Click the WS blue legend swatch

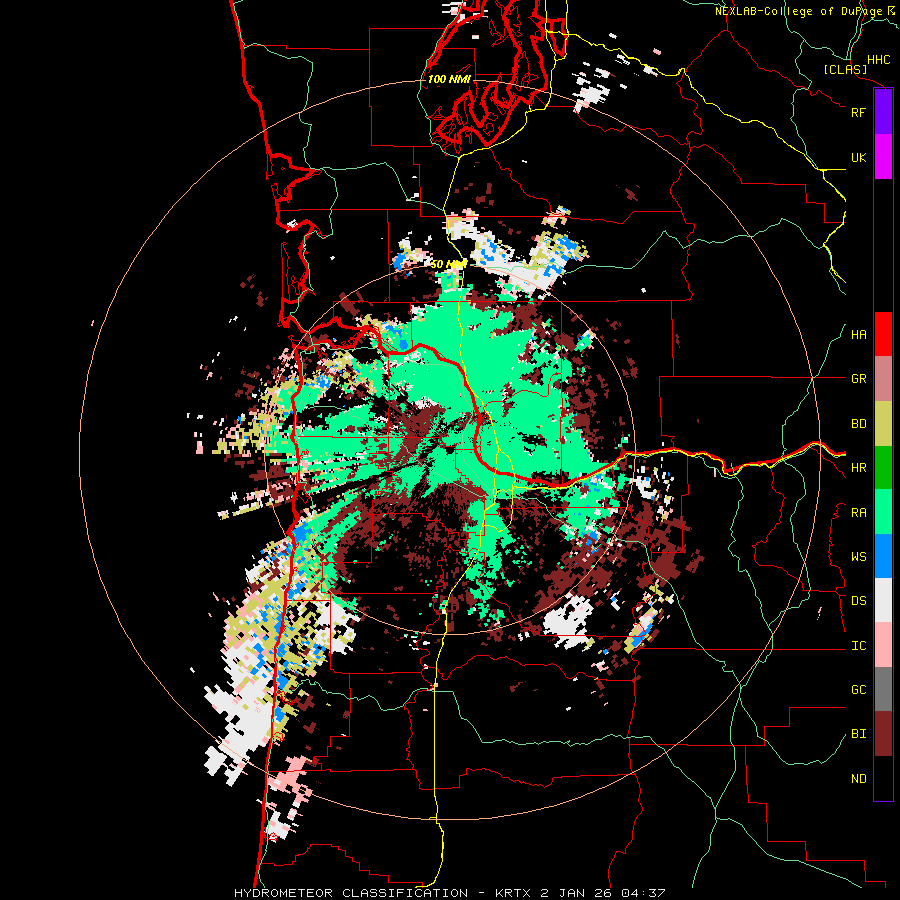883,556
